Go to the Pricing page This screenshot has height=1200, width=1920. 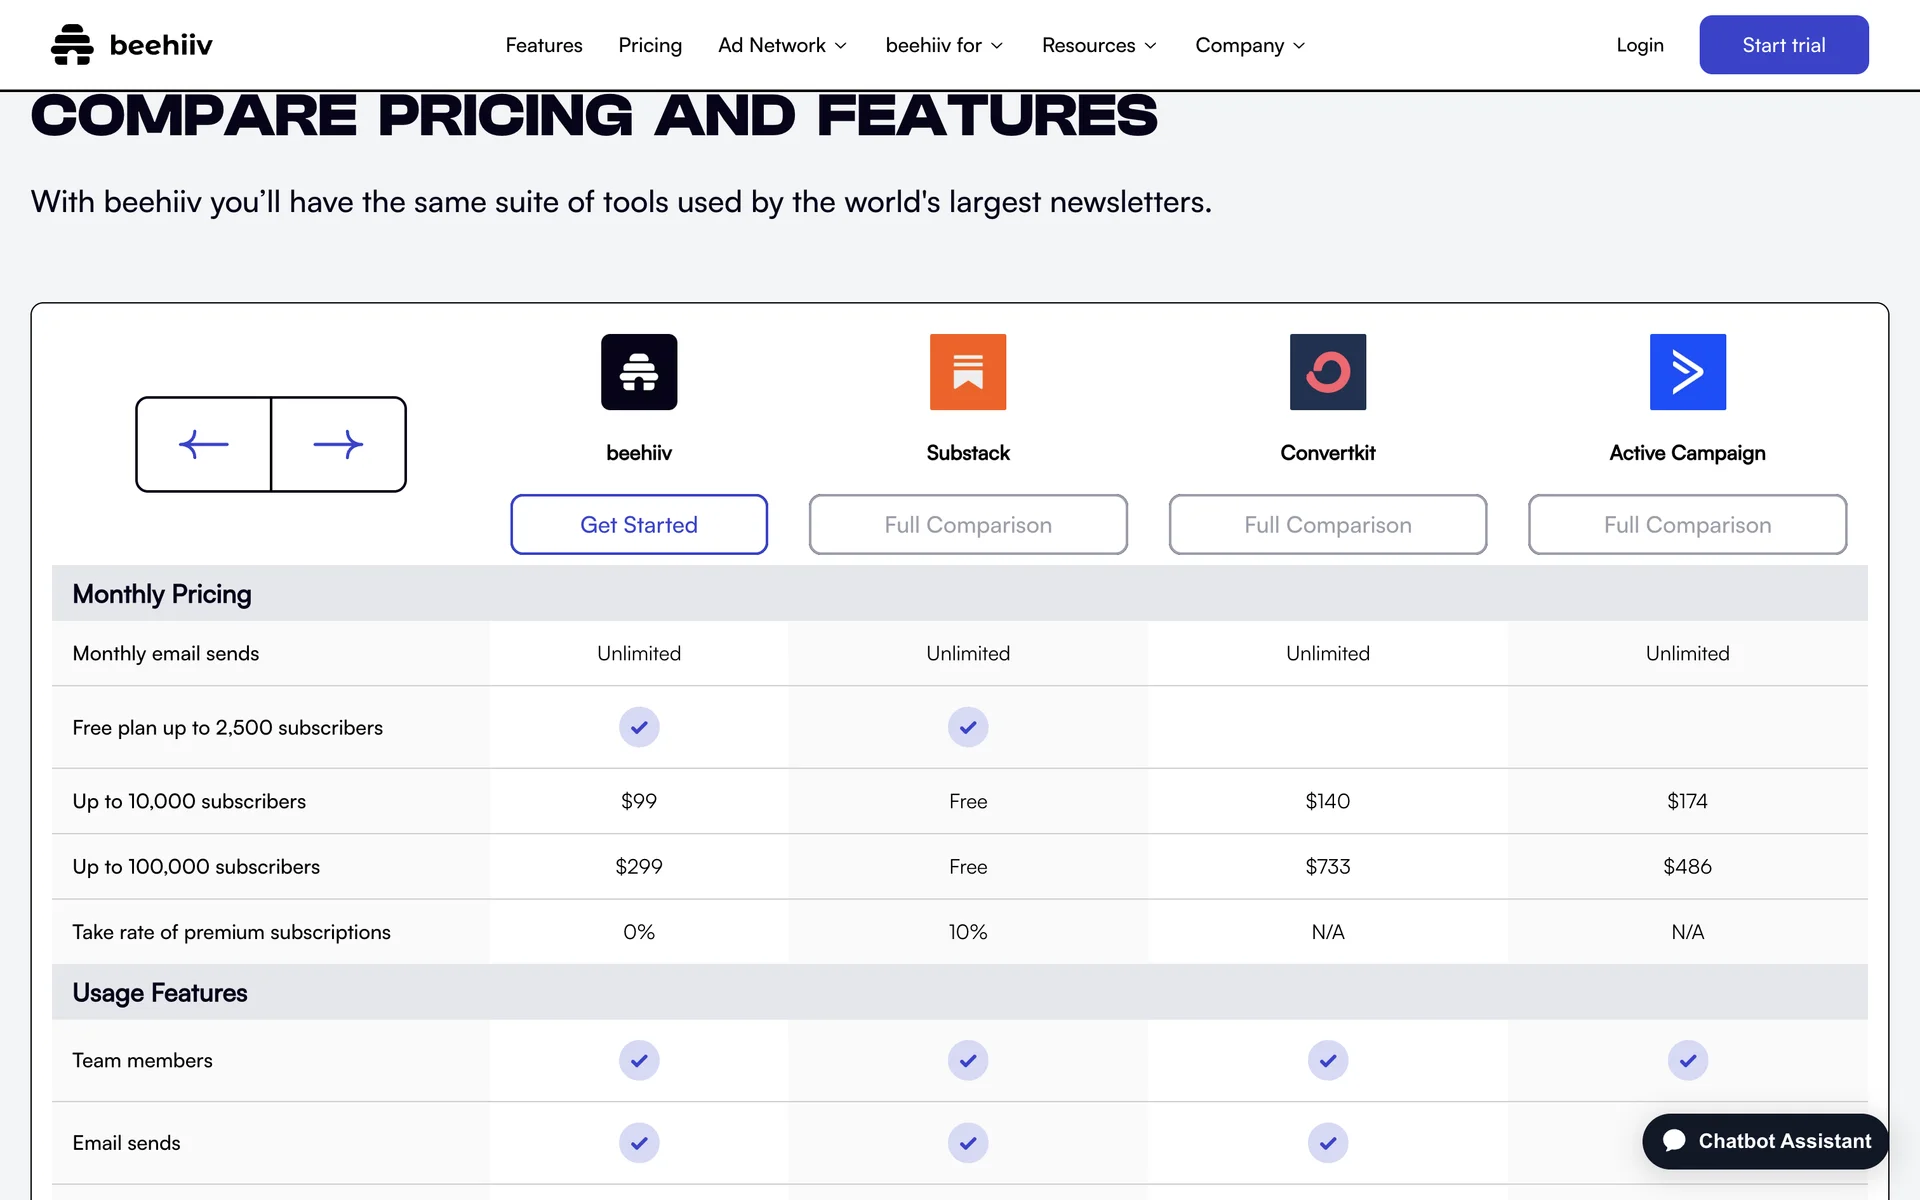[x=649, y=45]
